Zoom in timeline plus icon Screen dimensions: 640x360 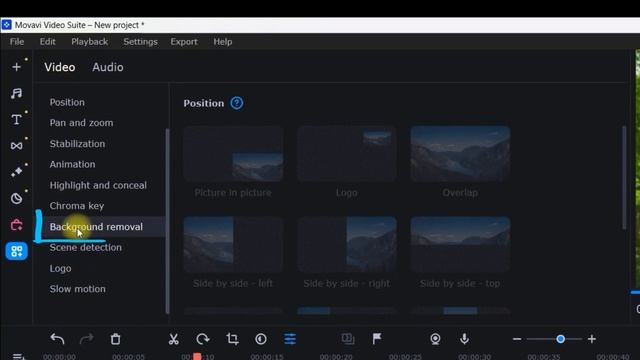[x=591, y=339]
